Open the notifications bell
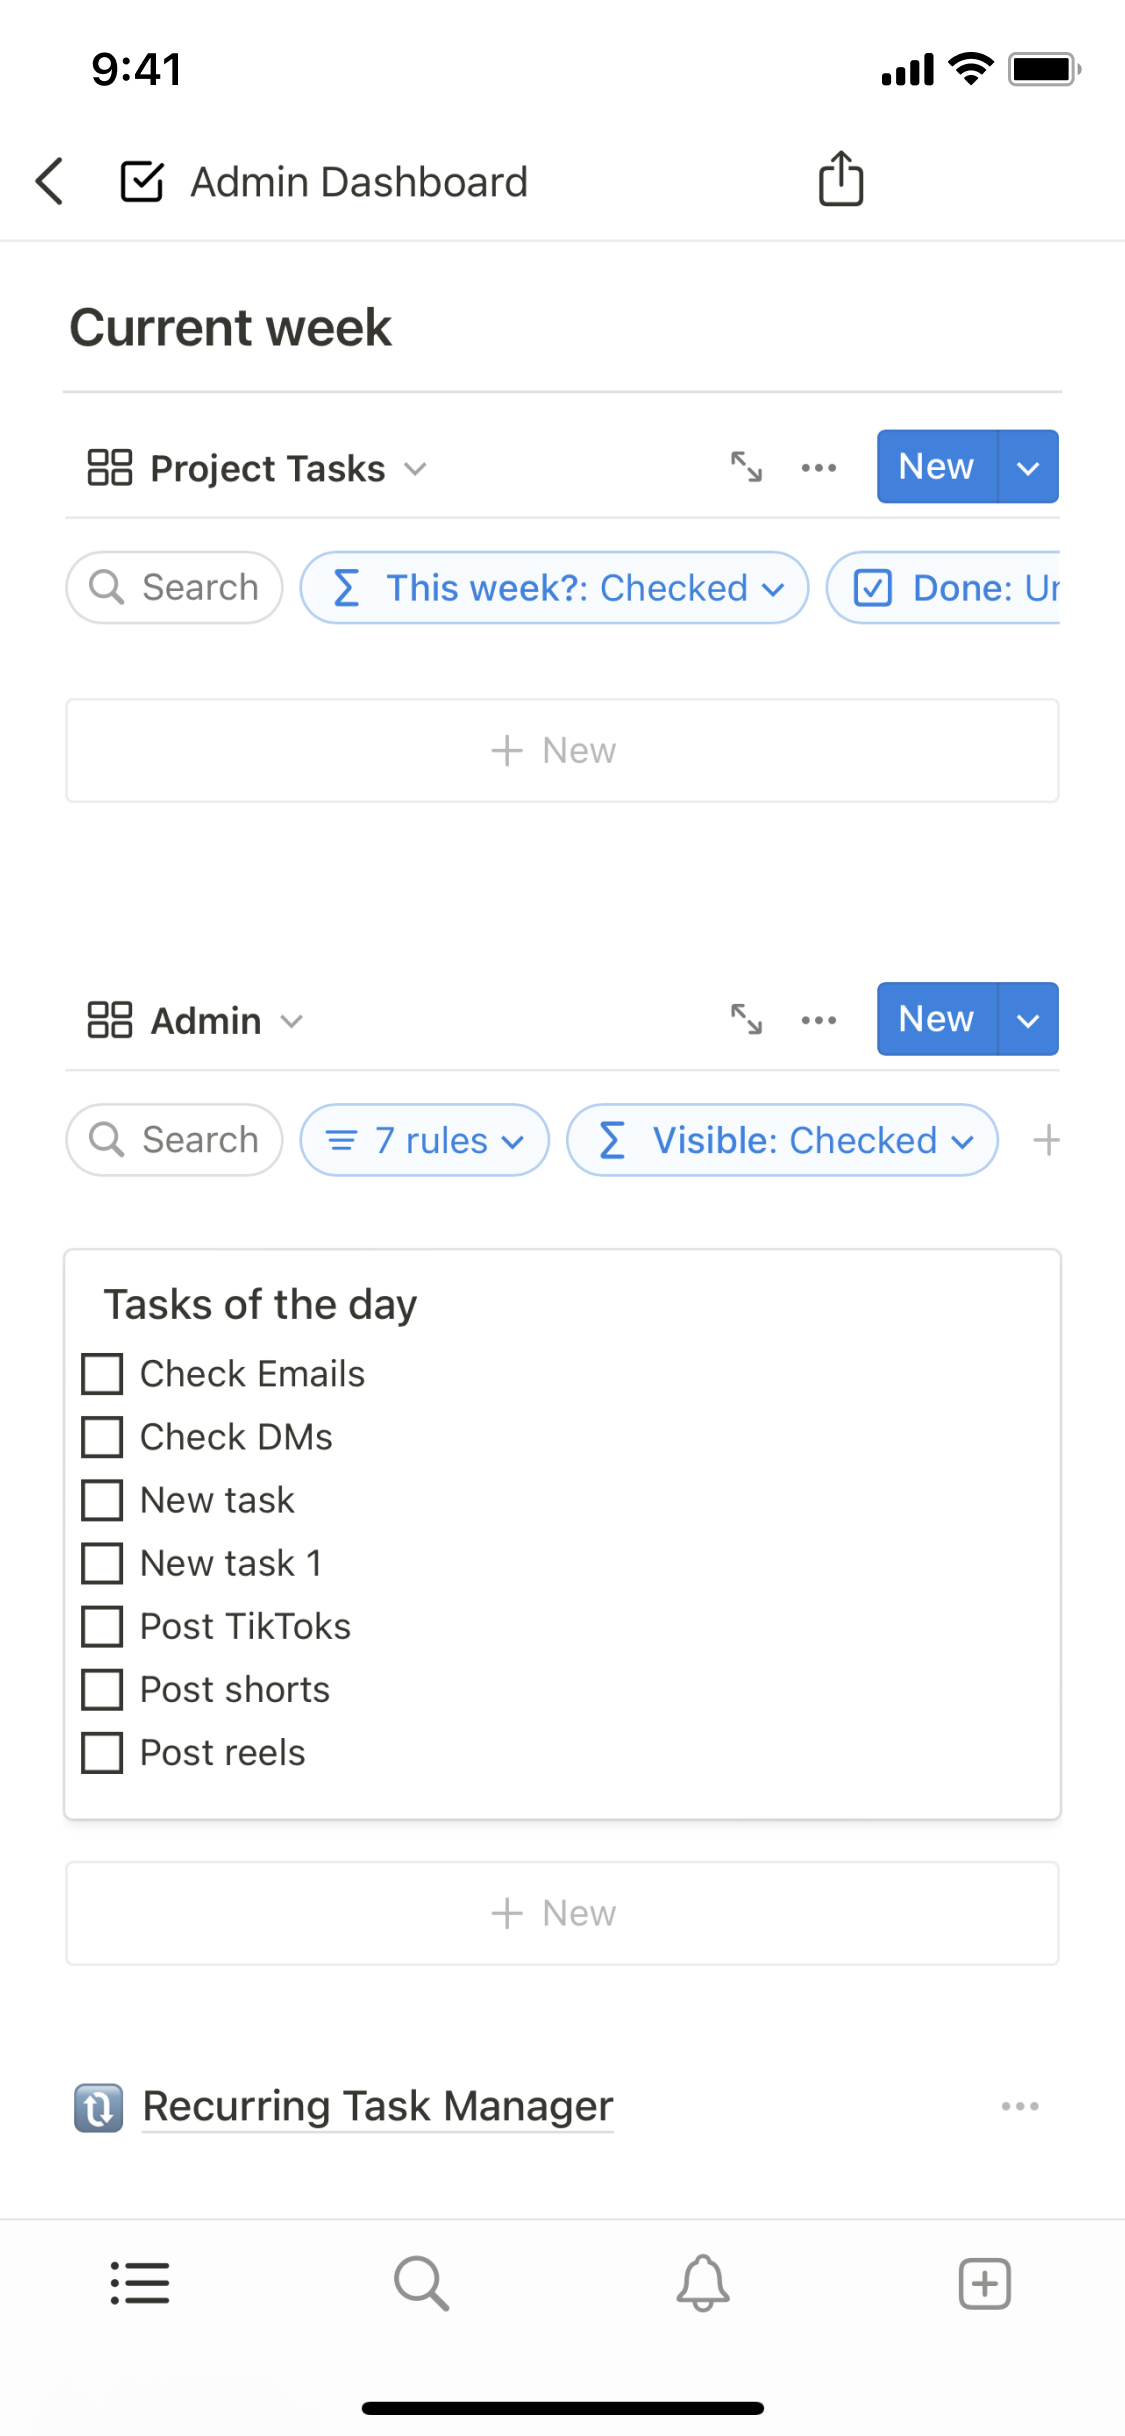The height and width of the screenshot is (2436, 1125). tap(703, 2284)
